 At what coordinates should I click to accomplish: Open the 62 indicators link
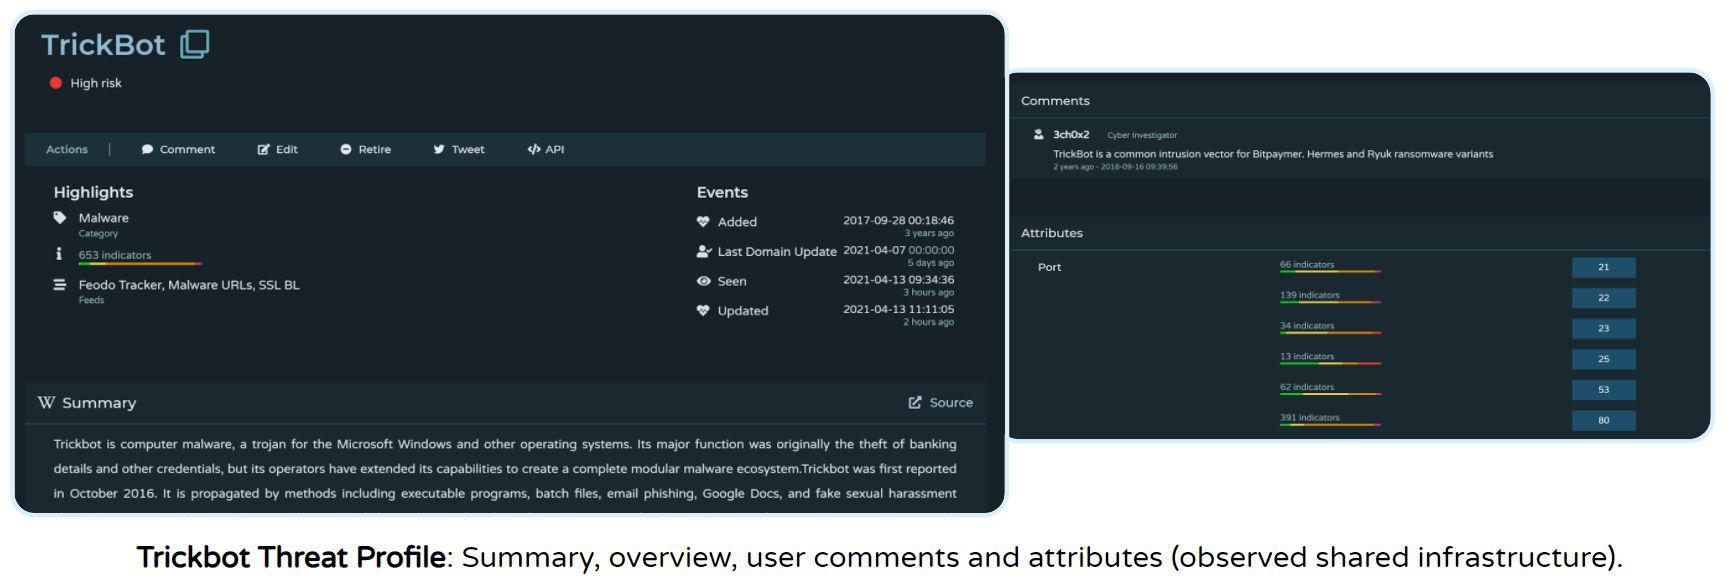(1307, 387)
